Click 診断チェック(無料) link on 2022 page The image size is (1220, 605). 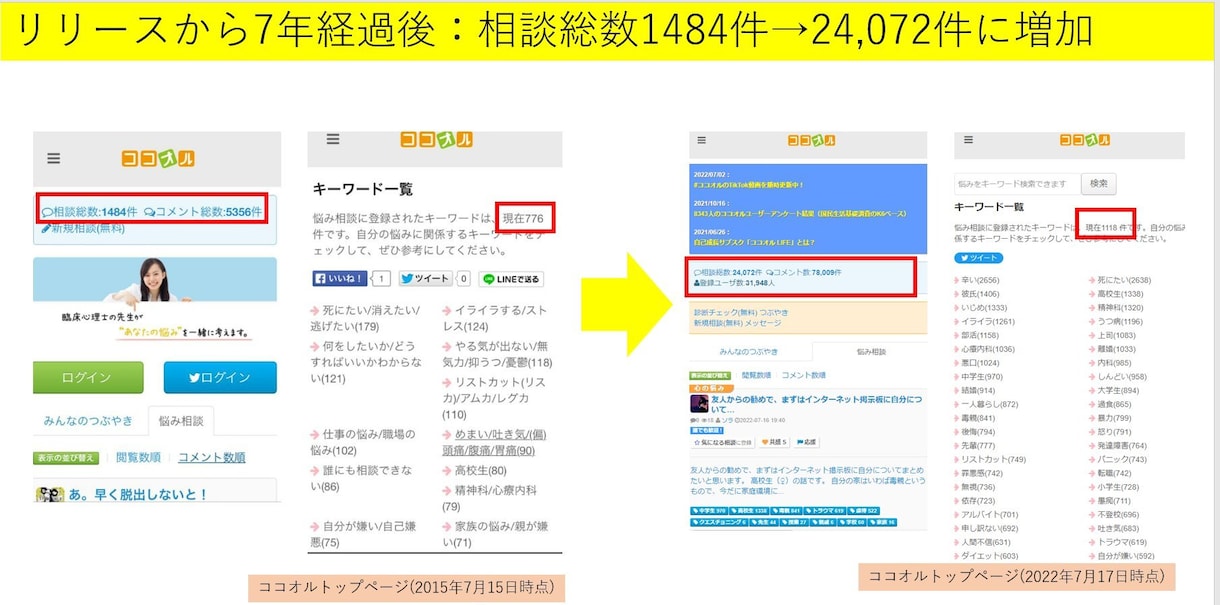coord(725,312)
